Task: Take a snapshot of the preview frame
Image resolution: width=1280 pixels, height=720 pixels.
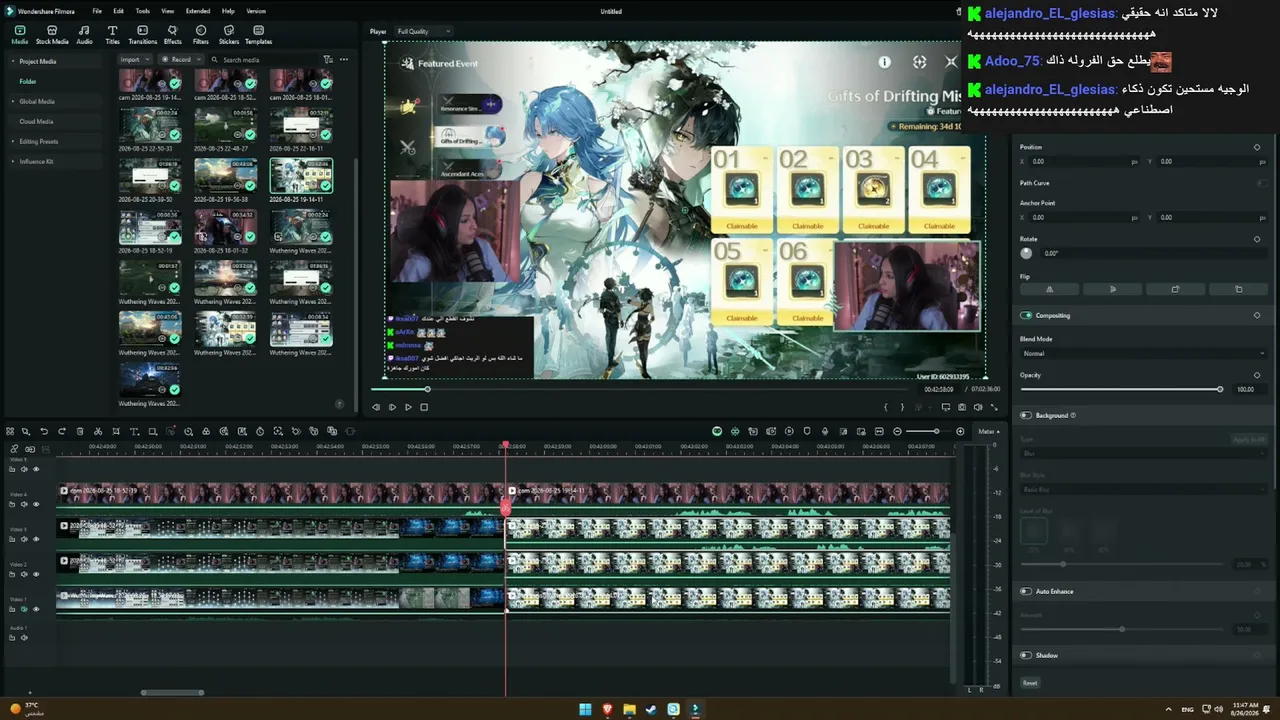Action: click(962, 407)
